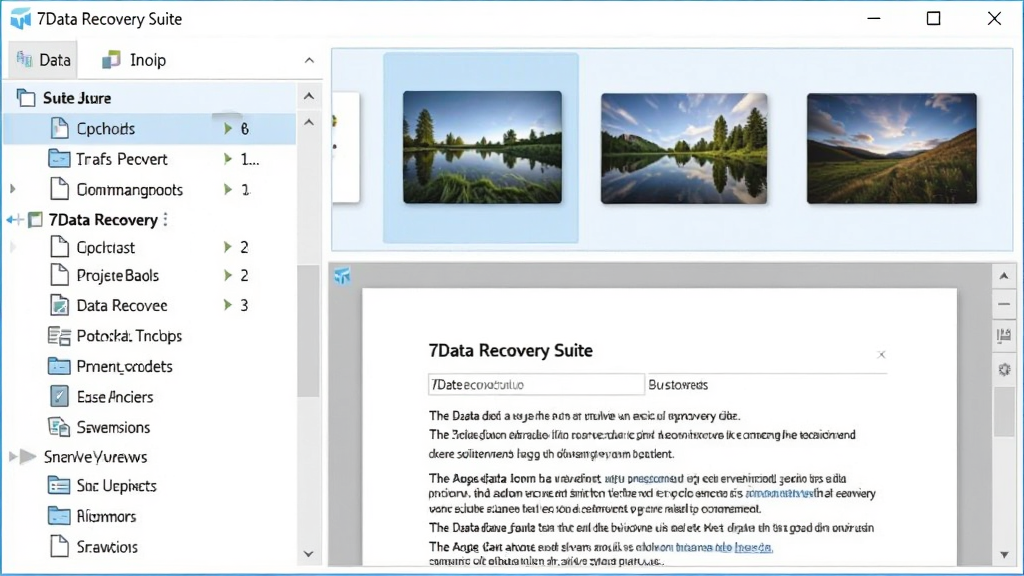The width and height of the screenshot is (1024, 576).
Task: Open preview settings gear icon
Action: tap(1004, 370)
